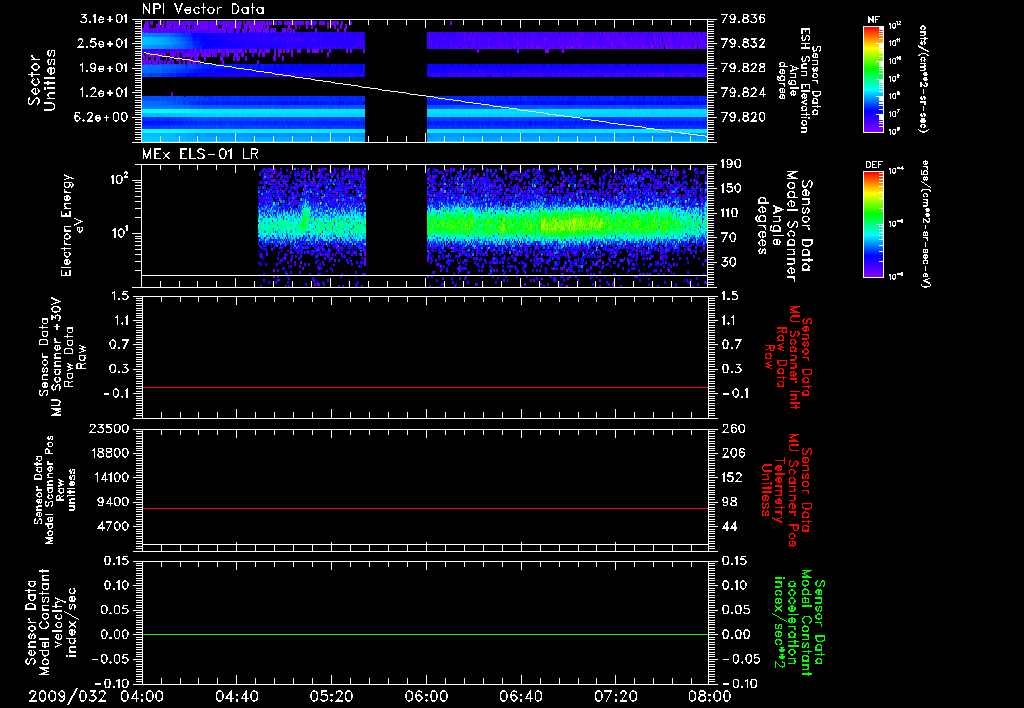Click the 9400 scanner position tick value

(112, 502)
